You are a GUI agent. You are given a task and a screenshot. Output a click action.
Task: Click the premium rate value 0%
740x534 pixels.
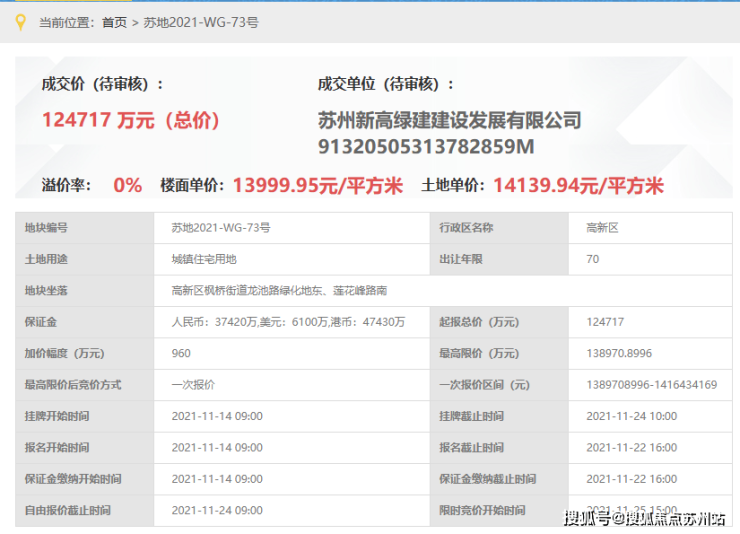click(127, 185)
